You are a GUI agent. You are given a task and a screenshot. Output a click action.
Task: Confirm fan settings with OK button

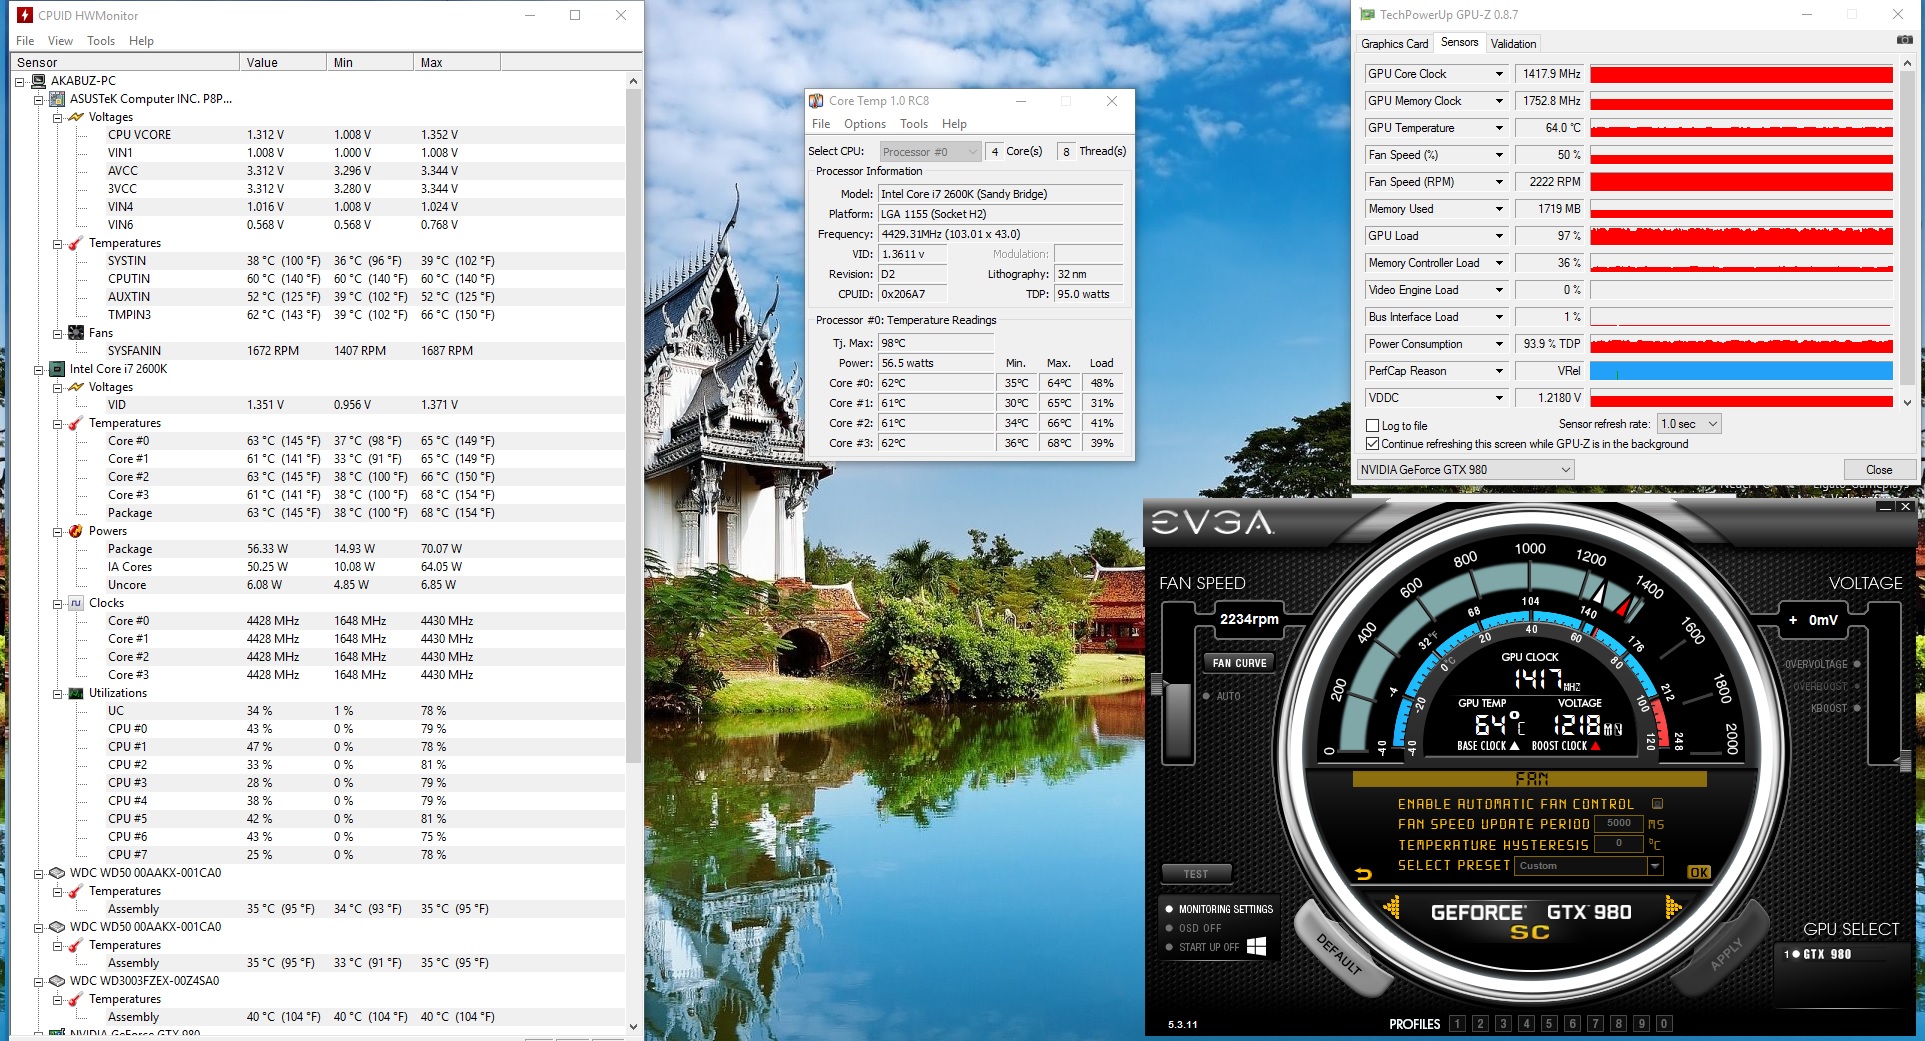1699,873
